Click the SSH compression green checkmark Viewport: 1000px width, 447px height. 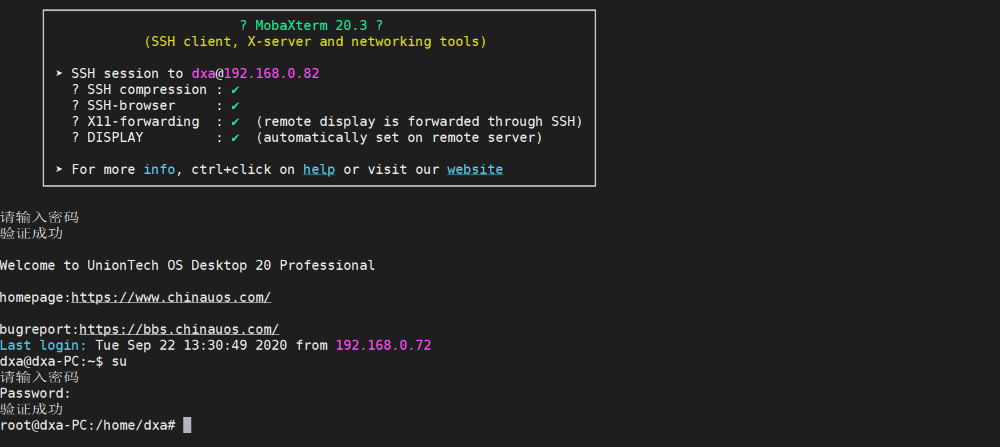click(235, 90)
